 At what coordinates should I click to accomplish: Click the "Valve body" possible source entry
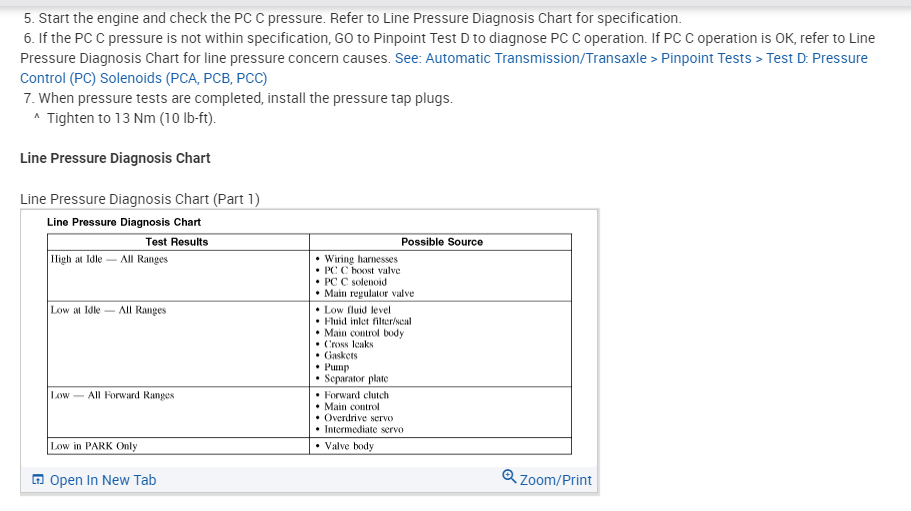tap(349, 446)
